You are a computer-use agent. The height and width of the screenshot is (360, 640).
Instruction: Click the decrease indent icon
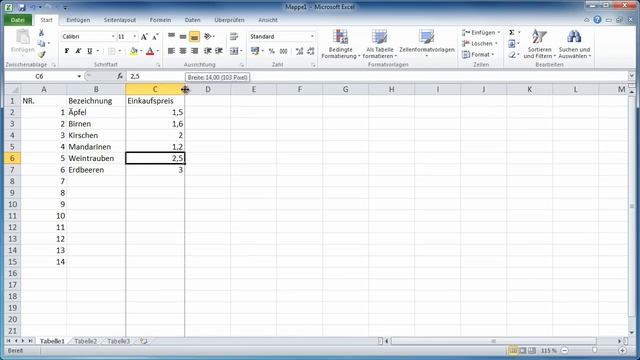click(207, 51)
